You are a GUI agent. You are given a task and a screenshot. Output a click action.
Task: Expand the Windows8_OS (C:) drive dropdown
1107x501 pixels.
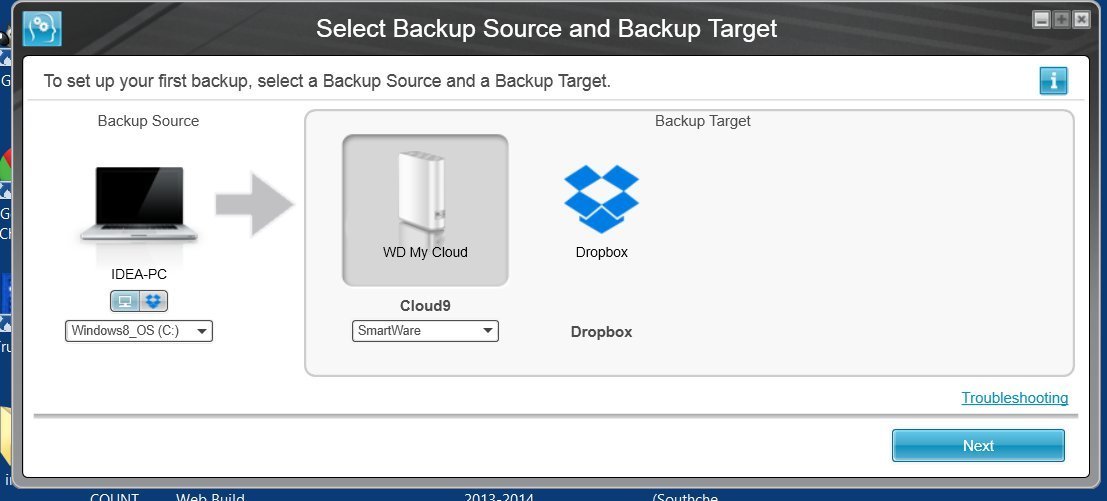[139, 331]
